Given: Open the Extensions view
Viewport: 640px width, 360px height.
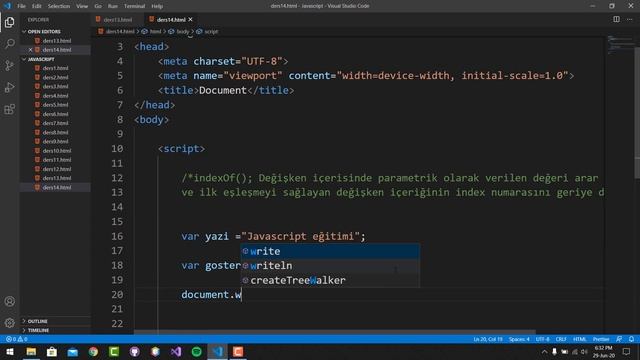Looking at the screenshot, I should 9,109.
